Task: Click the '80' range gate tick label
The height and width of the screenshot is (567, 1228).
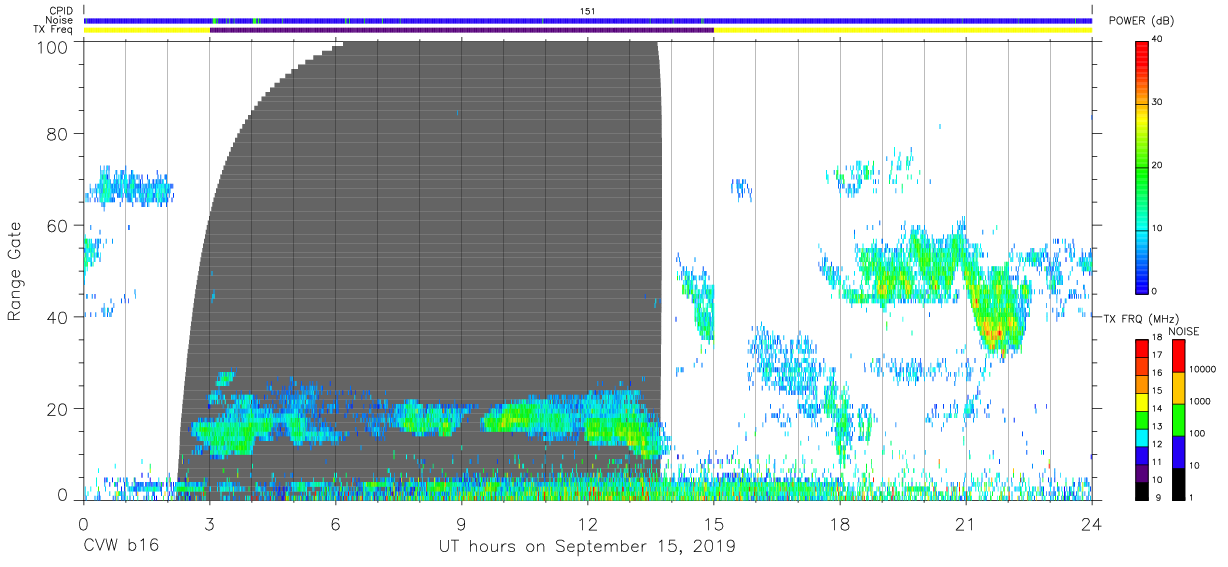Action: [59, 134]
